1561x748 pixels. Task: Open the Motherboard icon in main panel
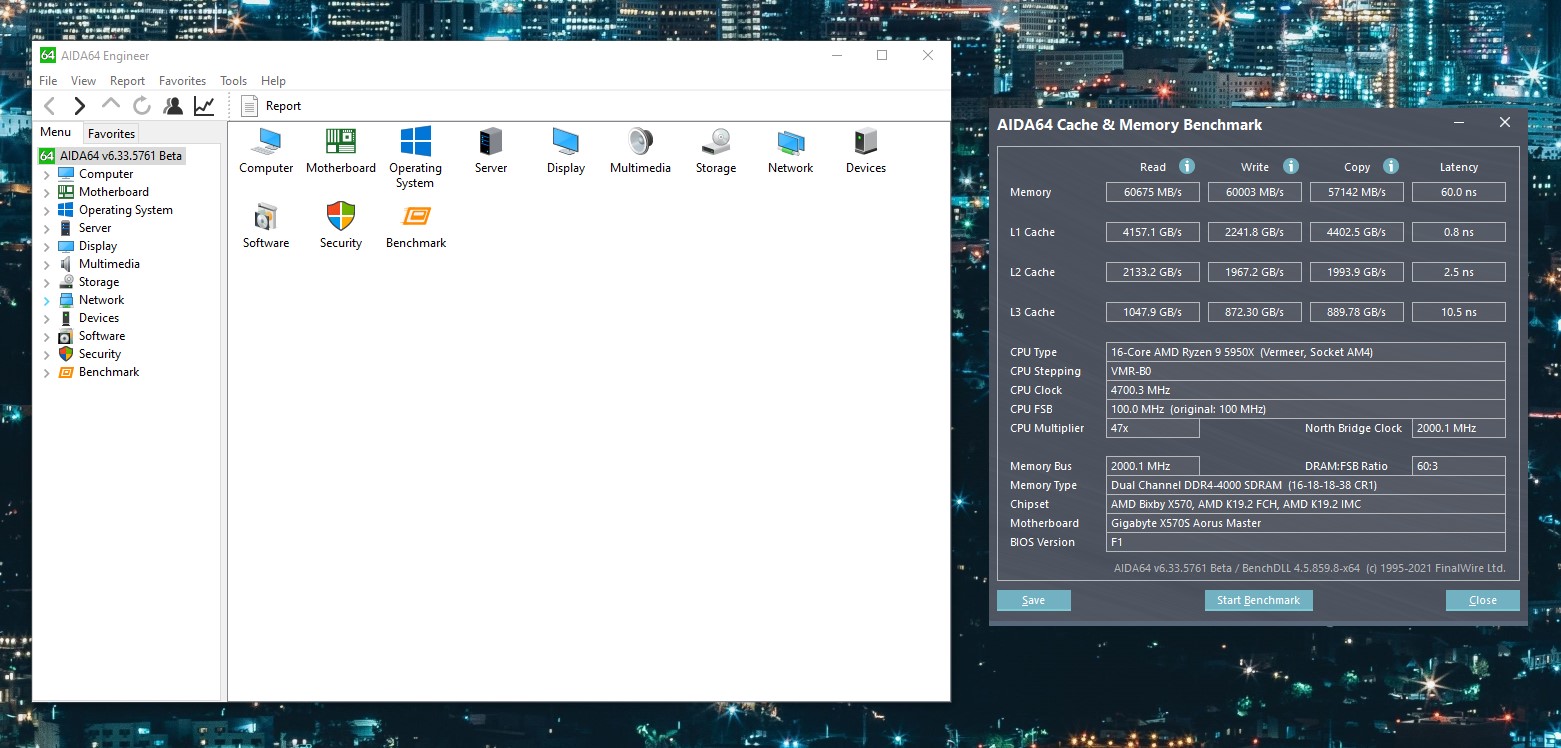coord(341,142)
